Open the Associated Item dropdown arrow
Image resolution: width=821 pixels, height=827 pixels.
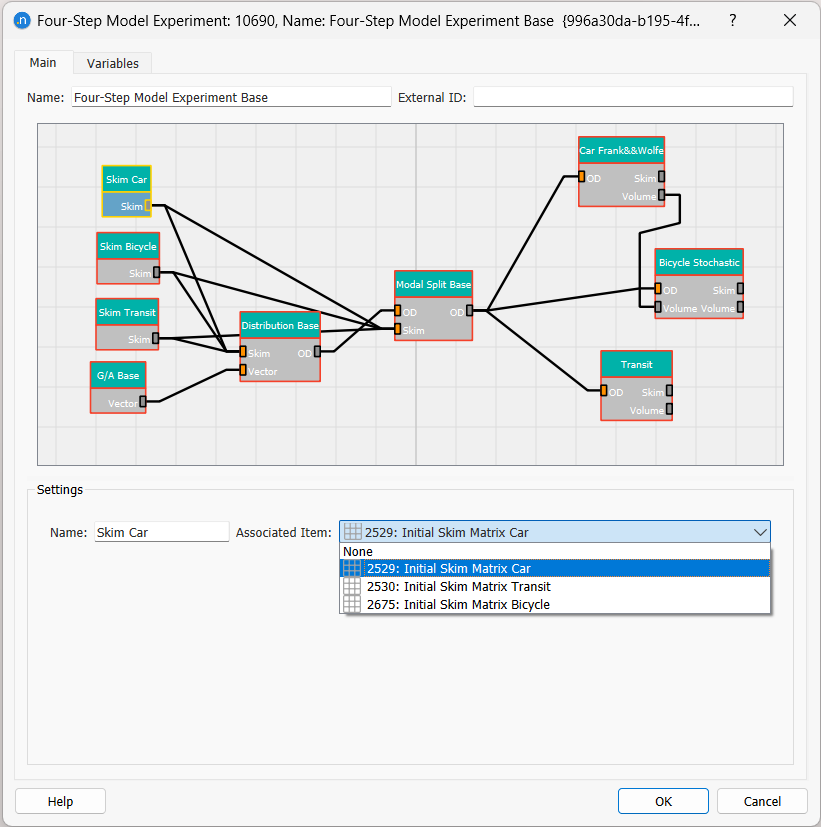[760, 532]
